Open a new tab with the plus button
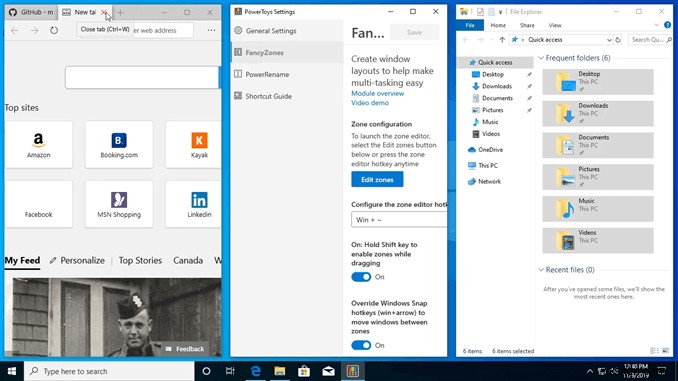 click(120, 13)
